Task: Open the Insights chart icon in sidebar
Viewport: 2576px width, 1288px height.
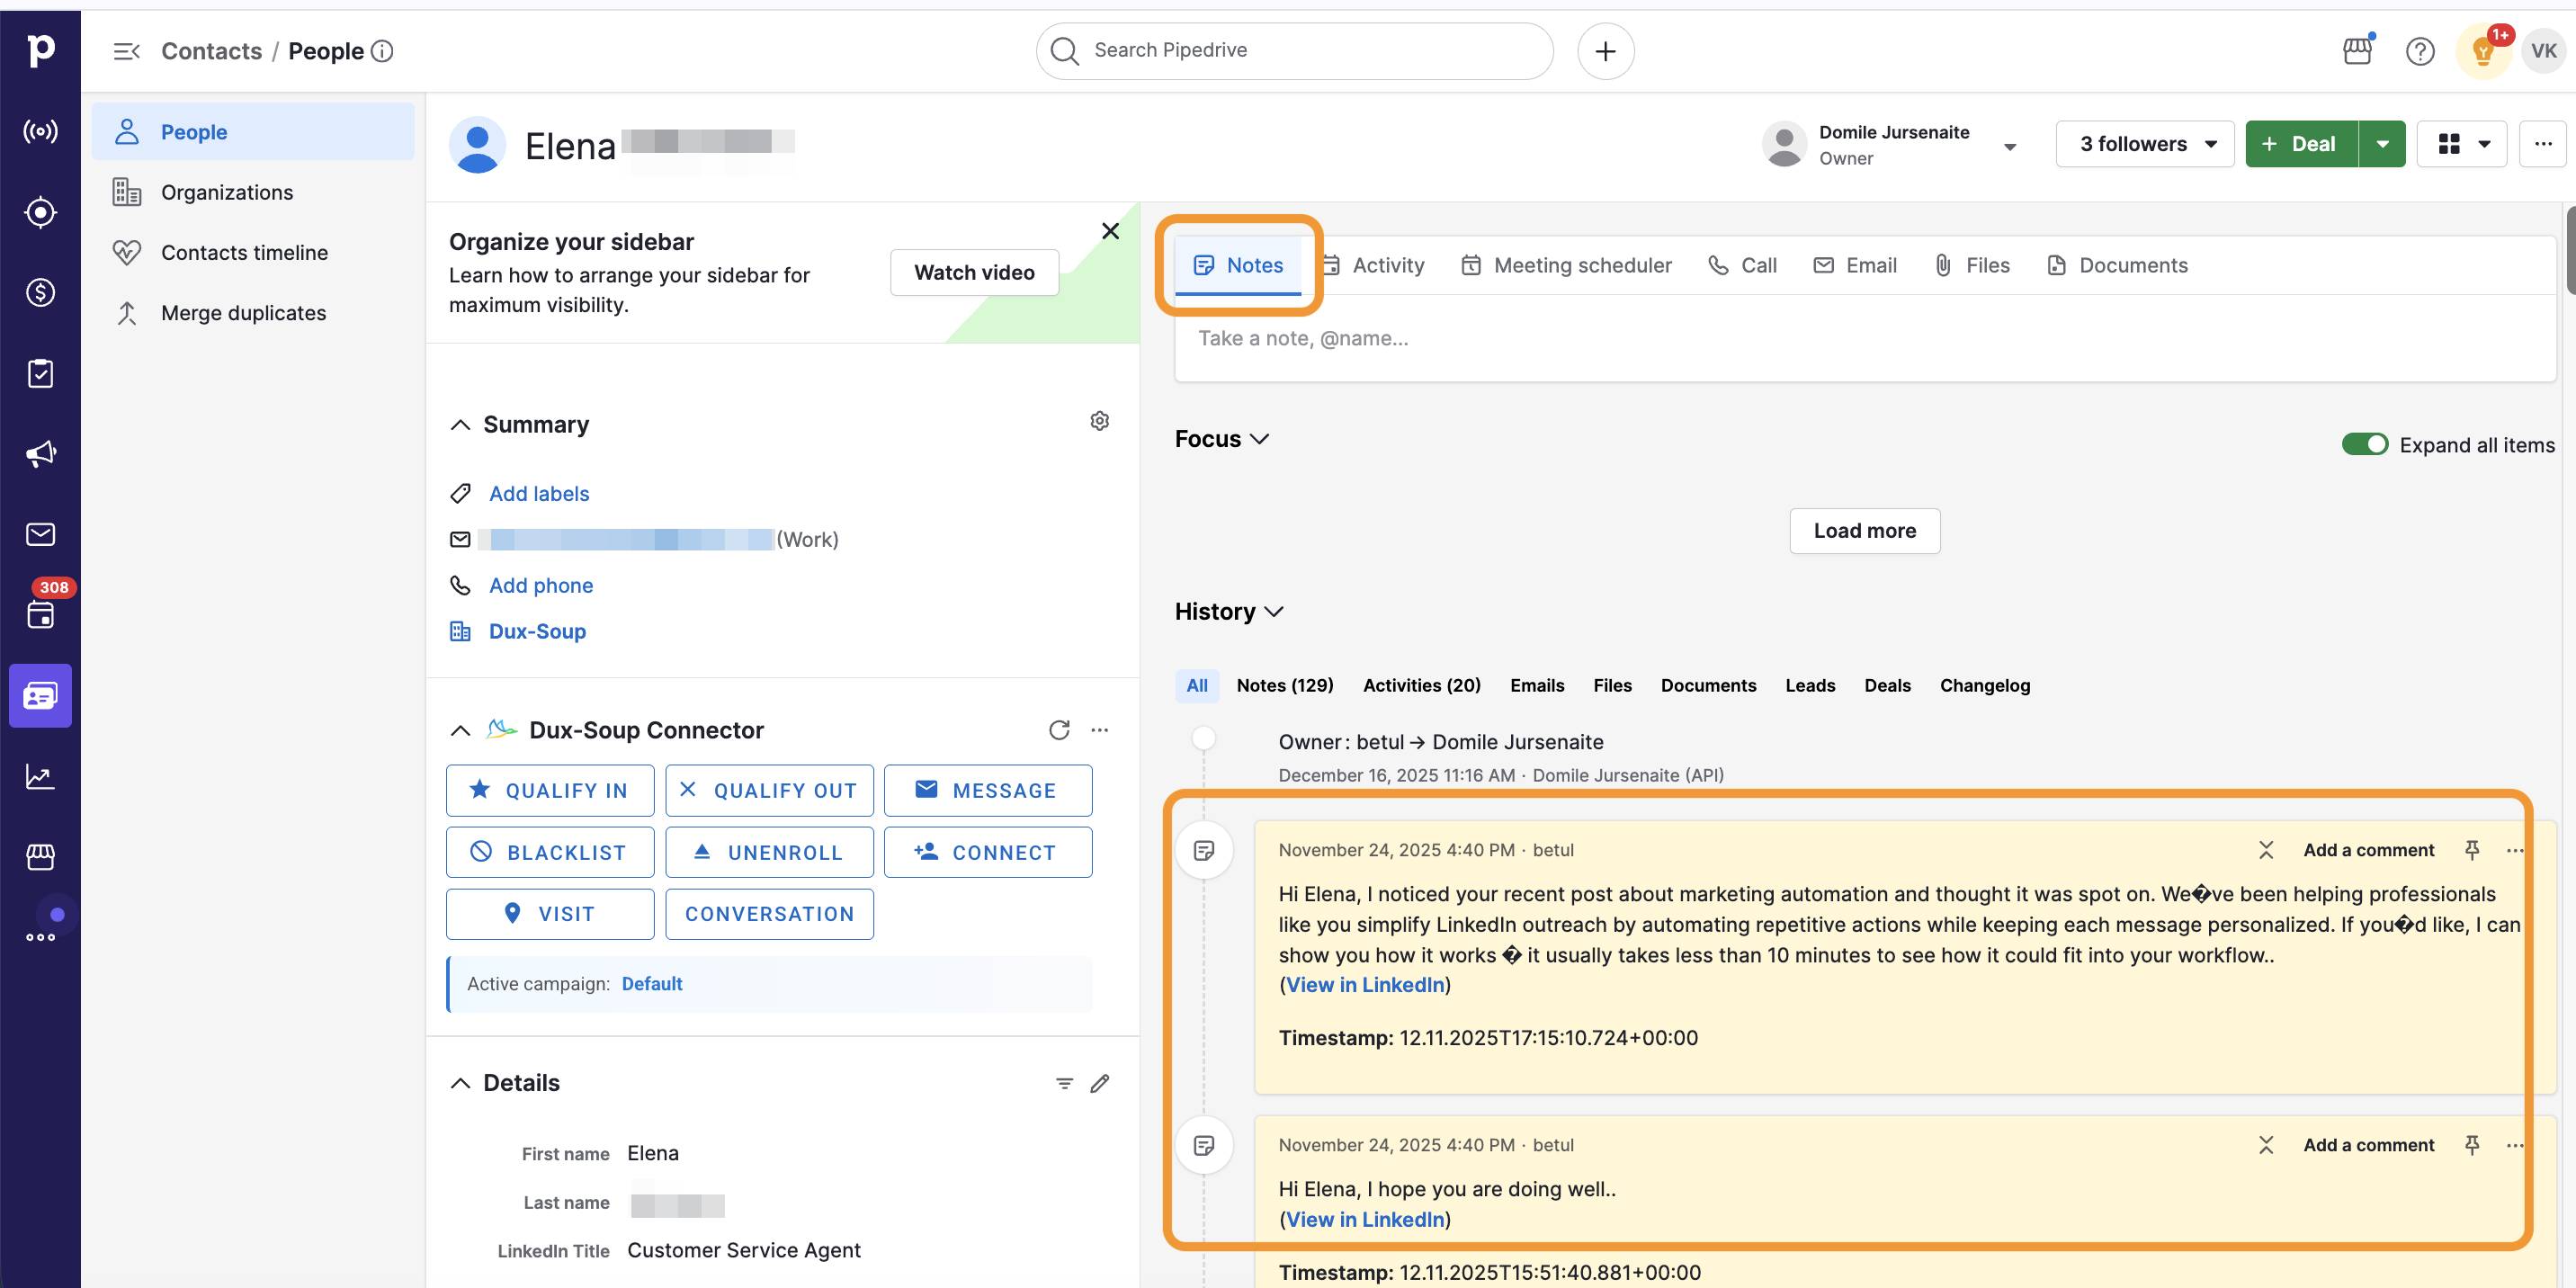Action: (40, 776)
